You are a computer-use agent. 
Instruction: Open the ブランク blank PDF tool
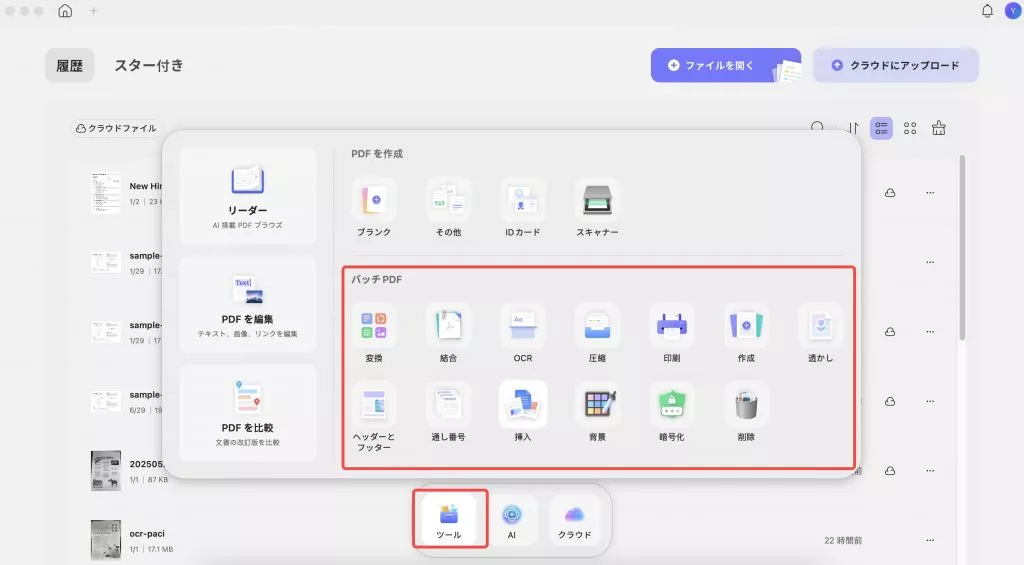374,208
